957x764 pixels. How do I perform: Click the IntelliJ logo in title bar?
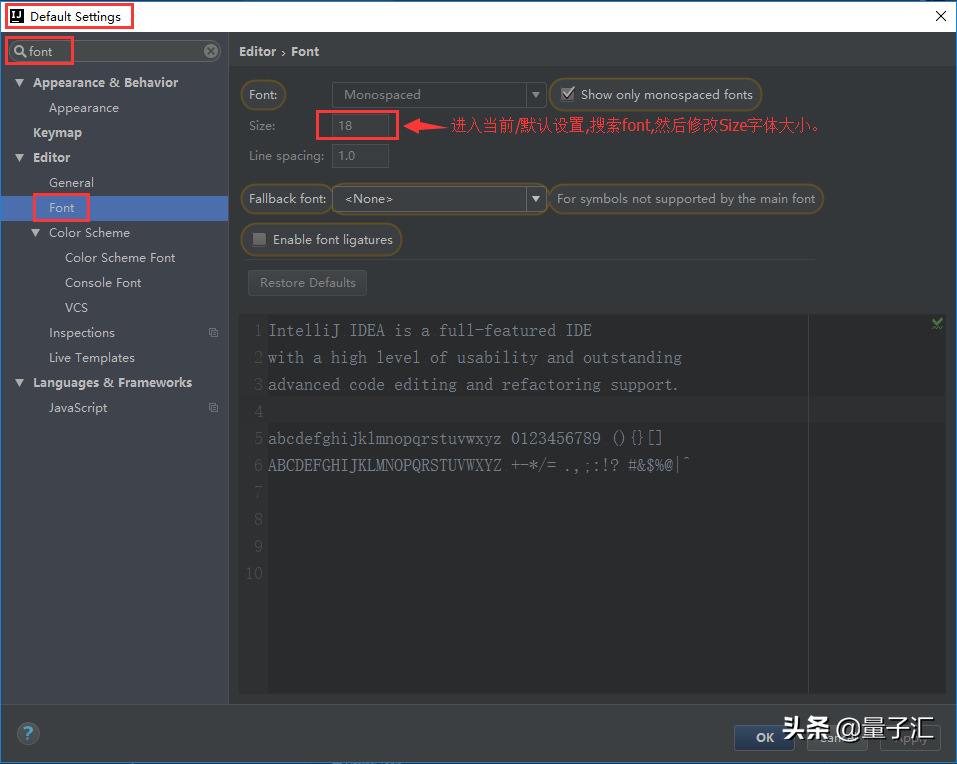click(17, 16)
